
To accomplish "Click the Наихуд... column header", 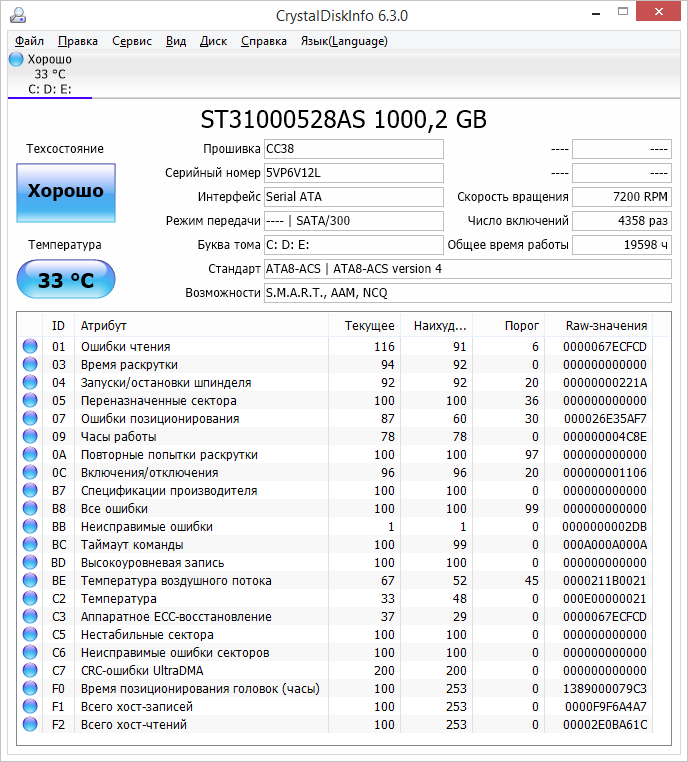I will [436, 326].
